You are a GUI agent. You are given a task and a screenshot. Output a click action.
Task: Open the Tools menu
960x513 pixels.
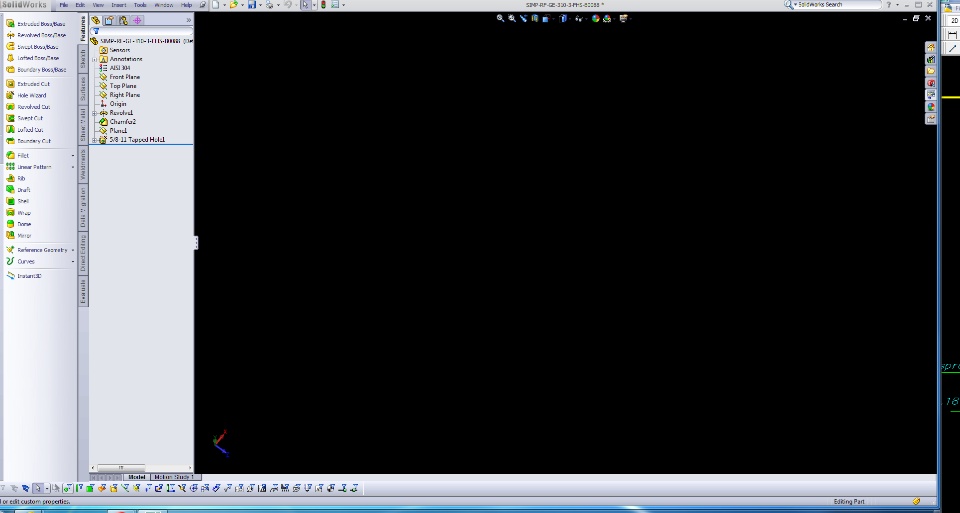[140, 5]
